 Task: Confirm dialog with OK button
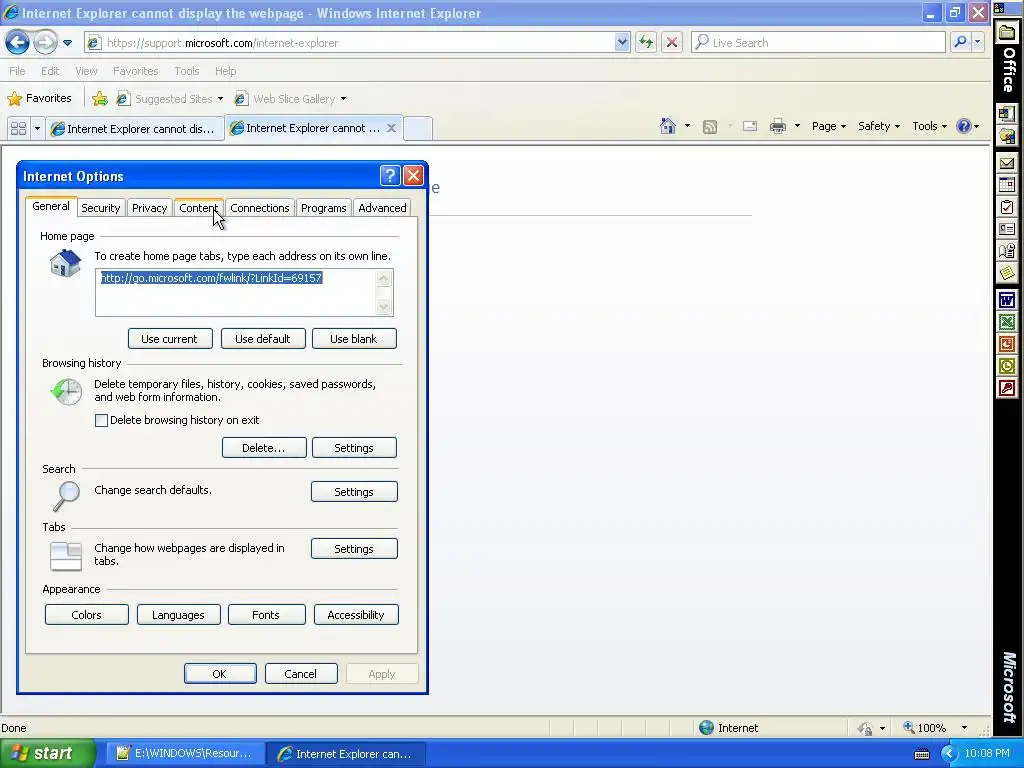(x=220, y=674)
